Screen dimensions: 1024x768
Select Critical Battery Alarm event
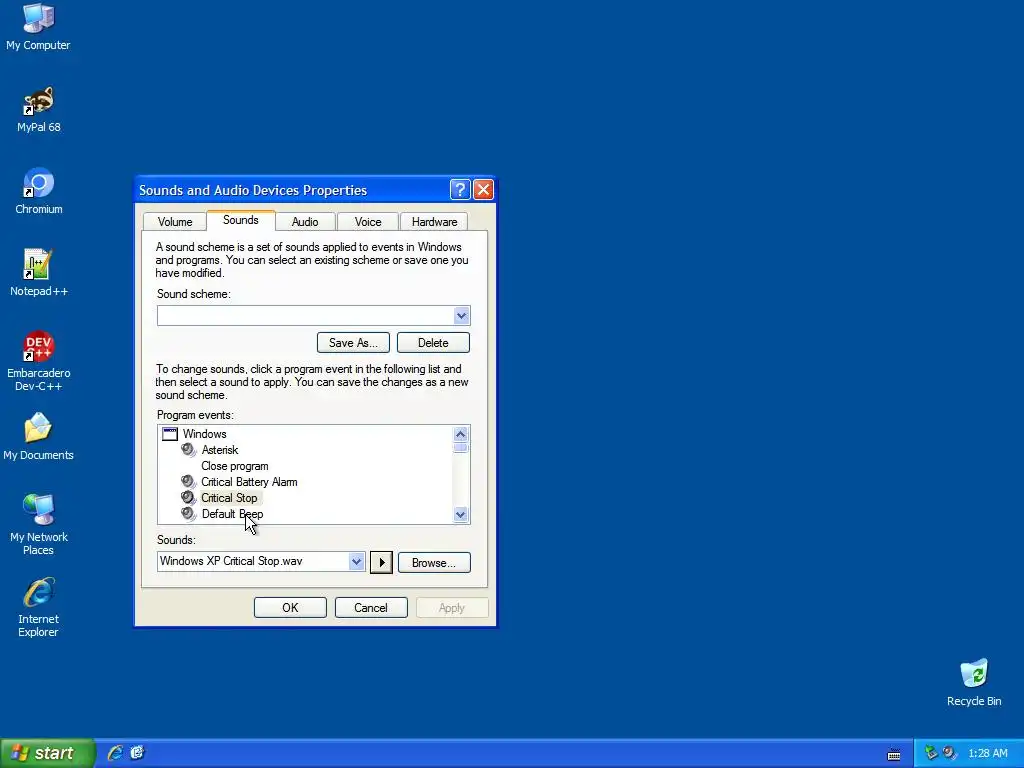point(249,482)
